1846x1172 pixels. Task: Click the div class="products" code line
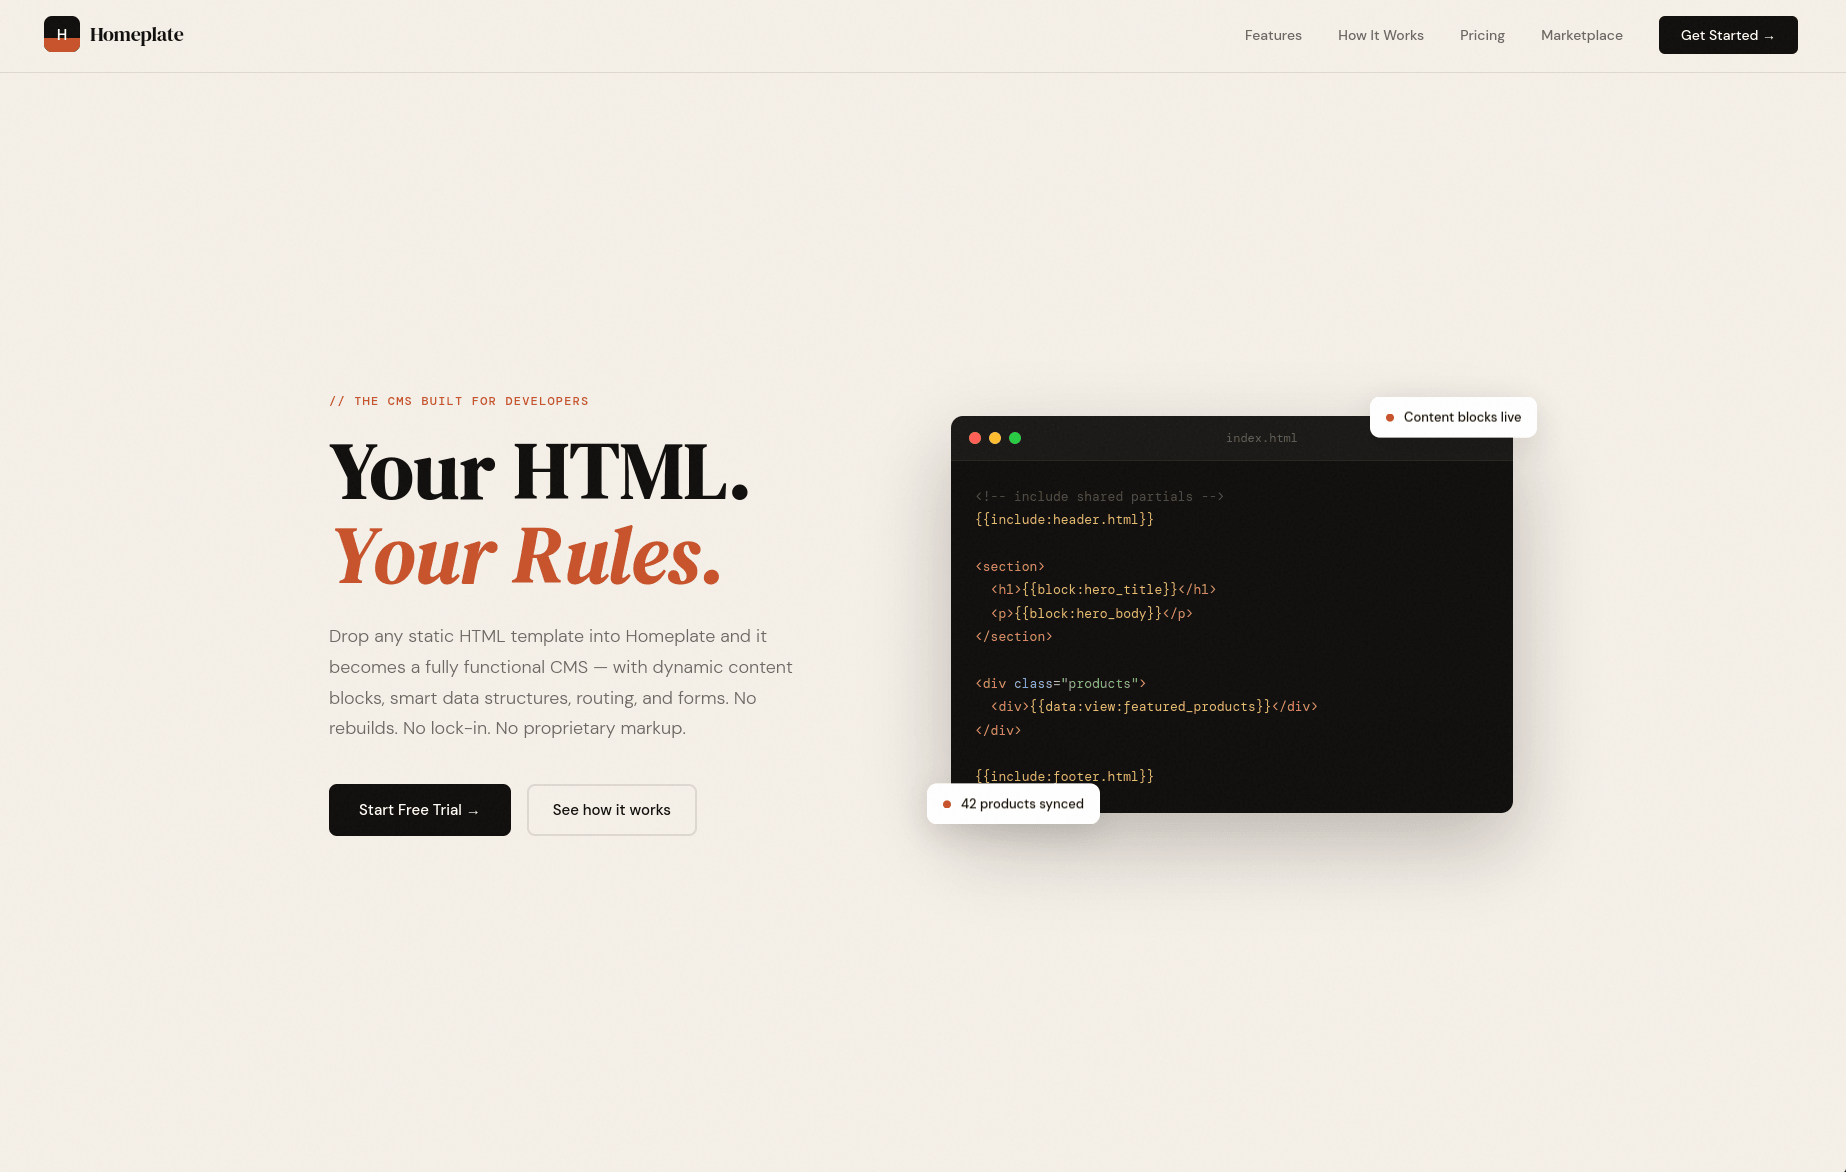click(x=1060, y=684)
